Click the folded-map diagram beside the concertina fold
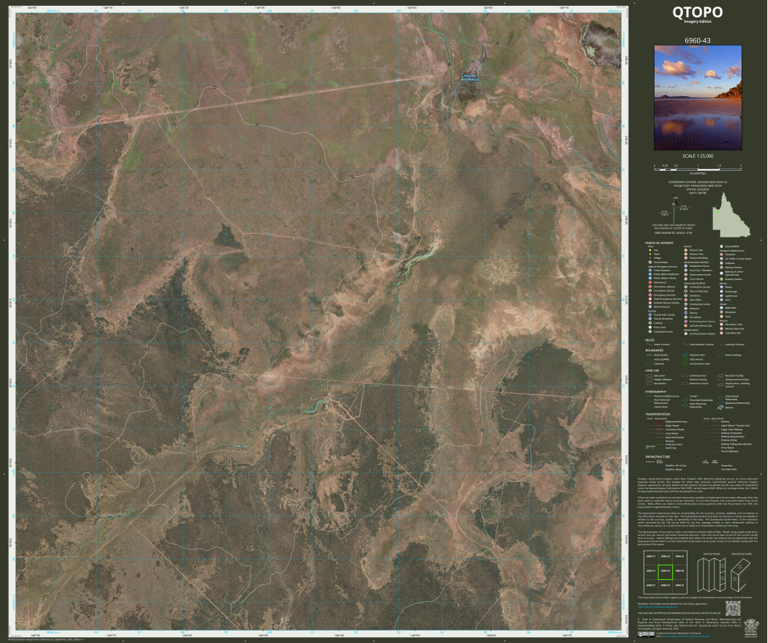This screenshot has width=768, height=643. pyautogui.click(x=740, y=575)
